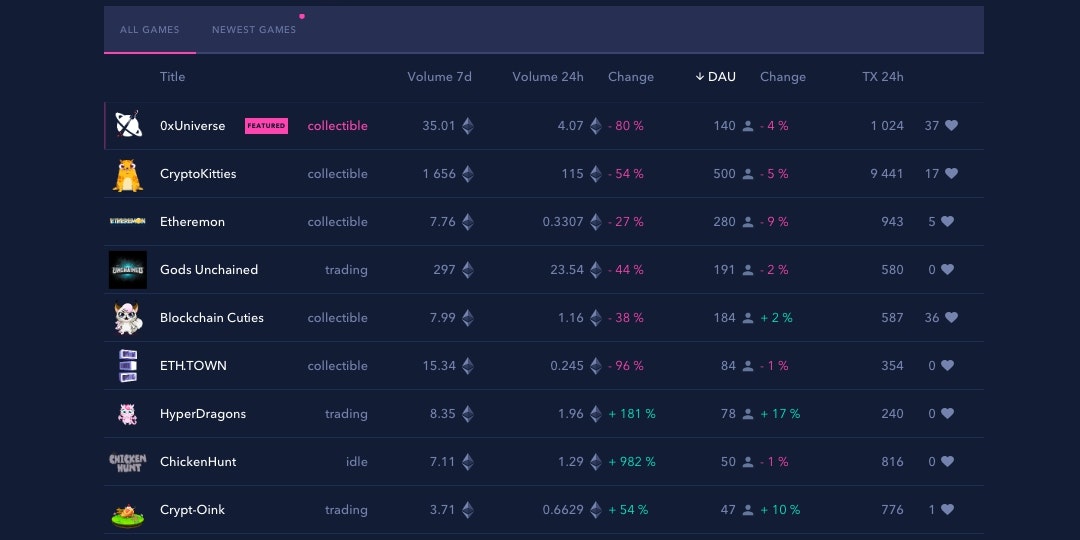Screen dimensions: 1080x540
Task: Click the "+ 982 %" change value
Action: 632,461
